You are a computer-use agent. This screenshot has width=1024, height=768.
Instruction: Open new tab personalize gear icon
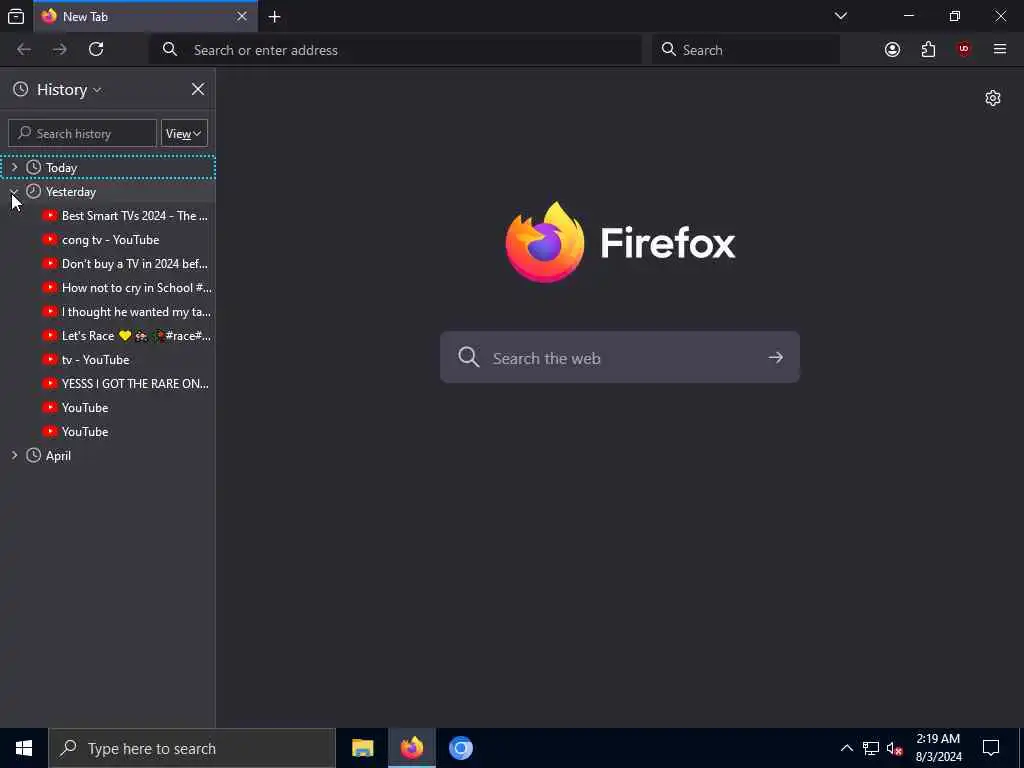click(993, 98)
